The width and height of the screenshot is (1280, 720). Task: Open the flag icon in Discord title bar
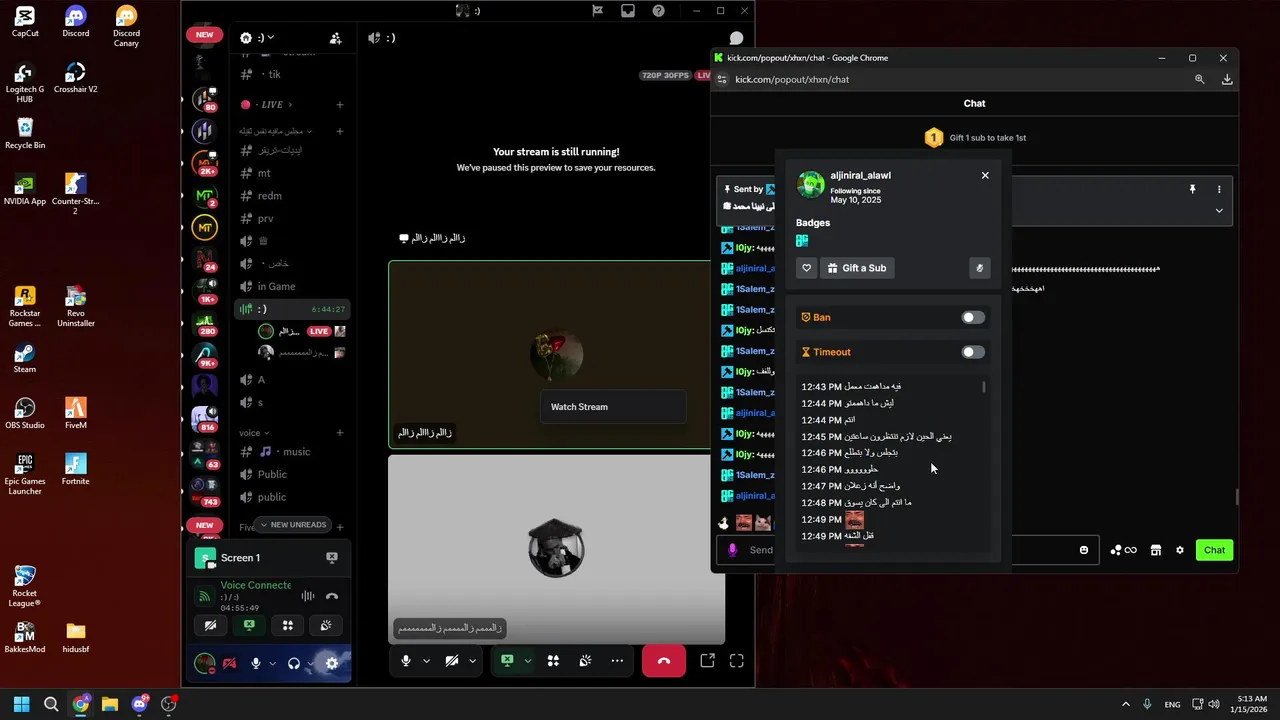pos(597,11)
